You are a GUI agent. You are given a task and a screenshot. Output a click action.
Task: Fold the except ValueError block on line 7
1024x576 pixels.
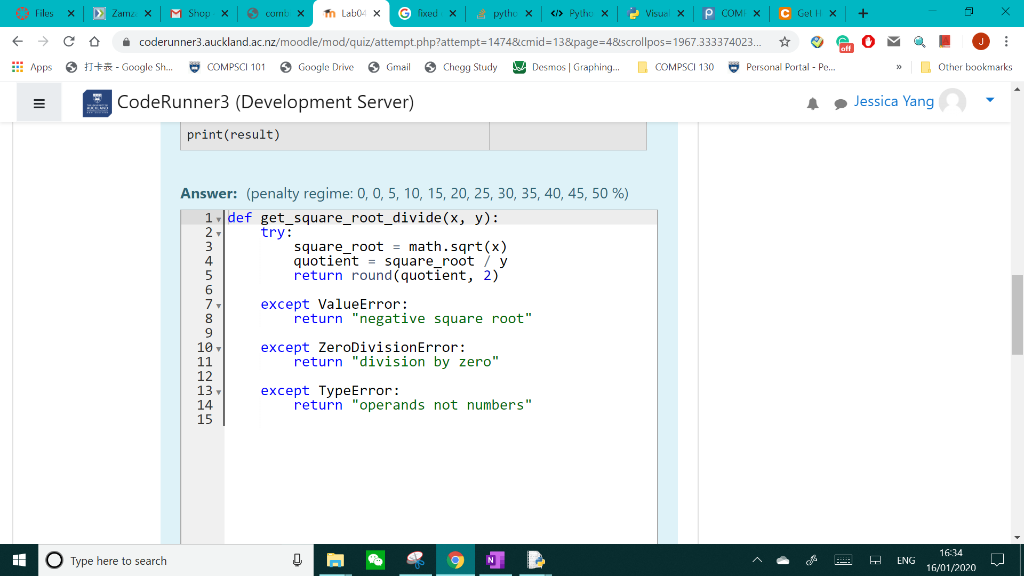[x=219, y=305]
